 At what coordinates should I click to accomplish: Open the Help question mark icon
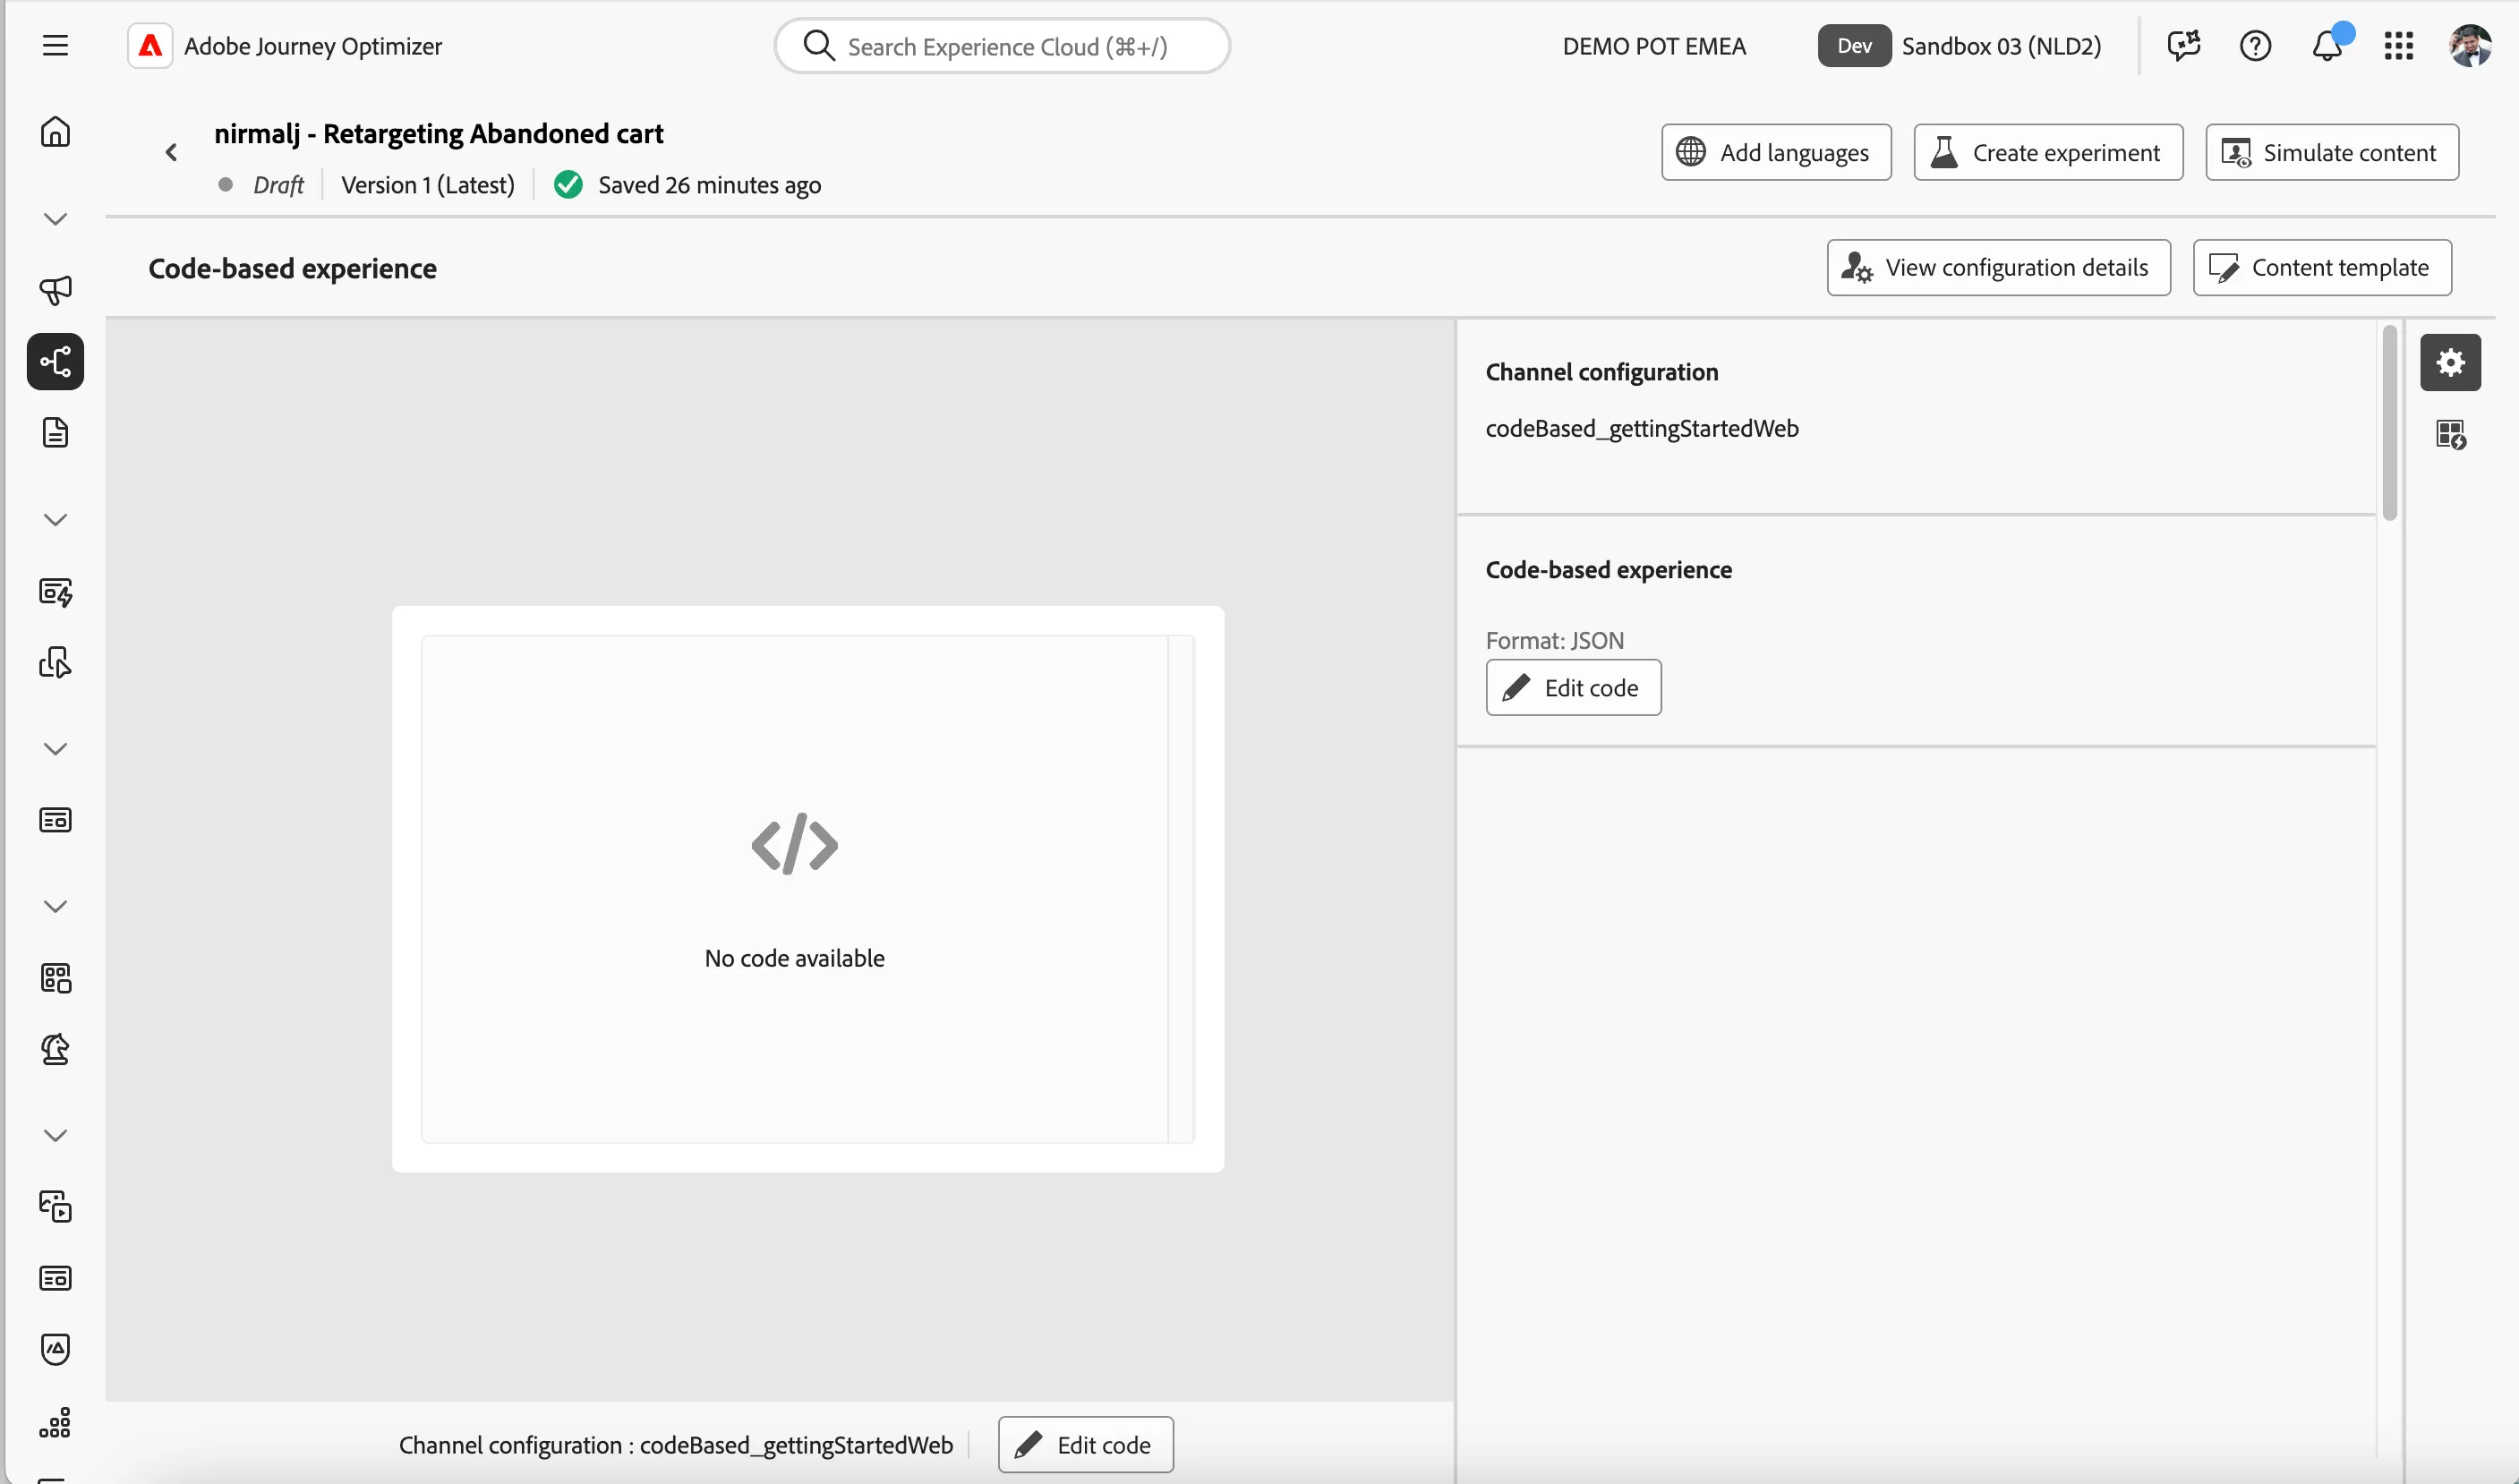pos(2255,46)
